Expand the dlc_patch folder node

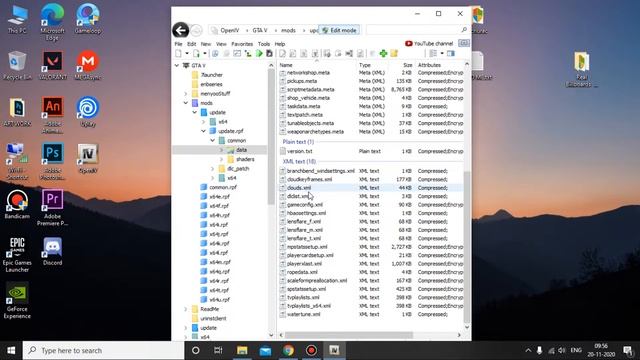tap(213, 169)
